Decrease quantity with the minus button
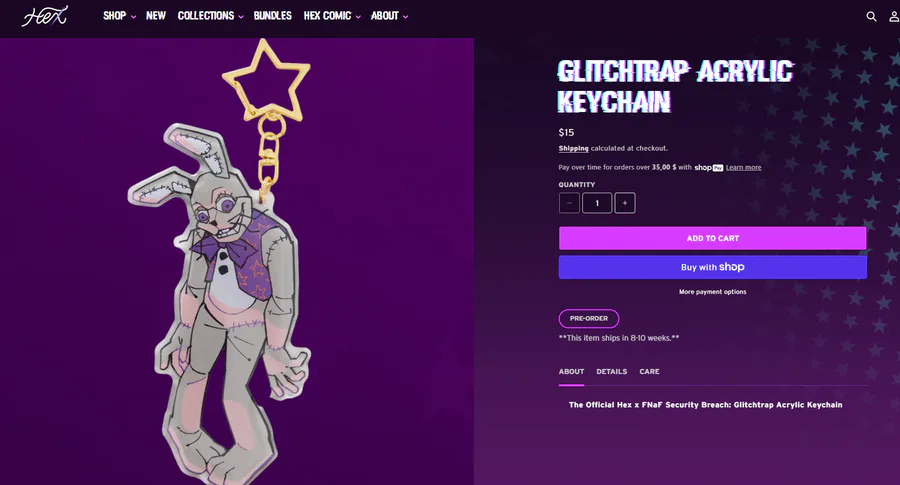Screen dimensions: 900x485 tap(569, 203)
